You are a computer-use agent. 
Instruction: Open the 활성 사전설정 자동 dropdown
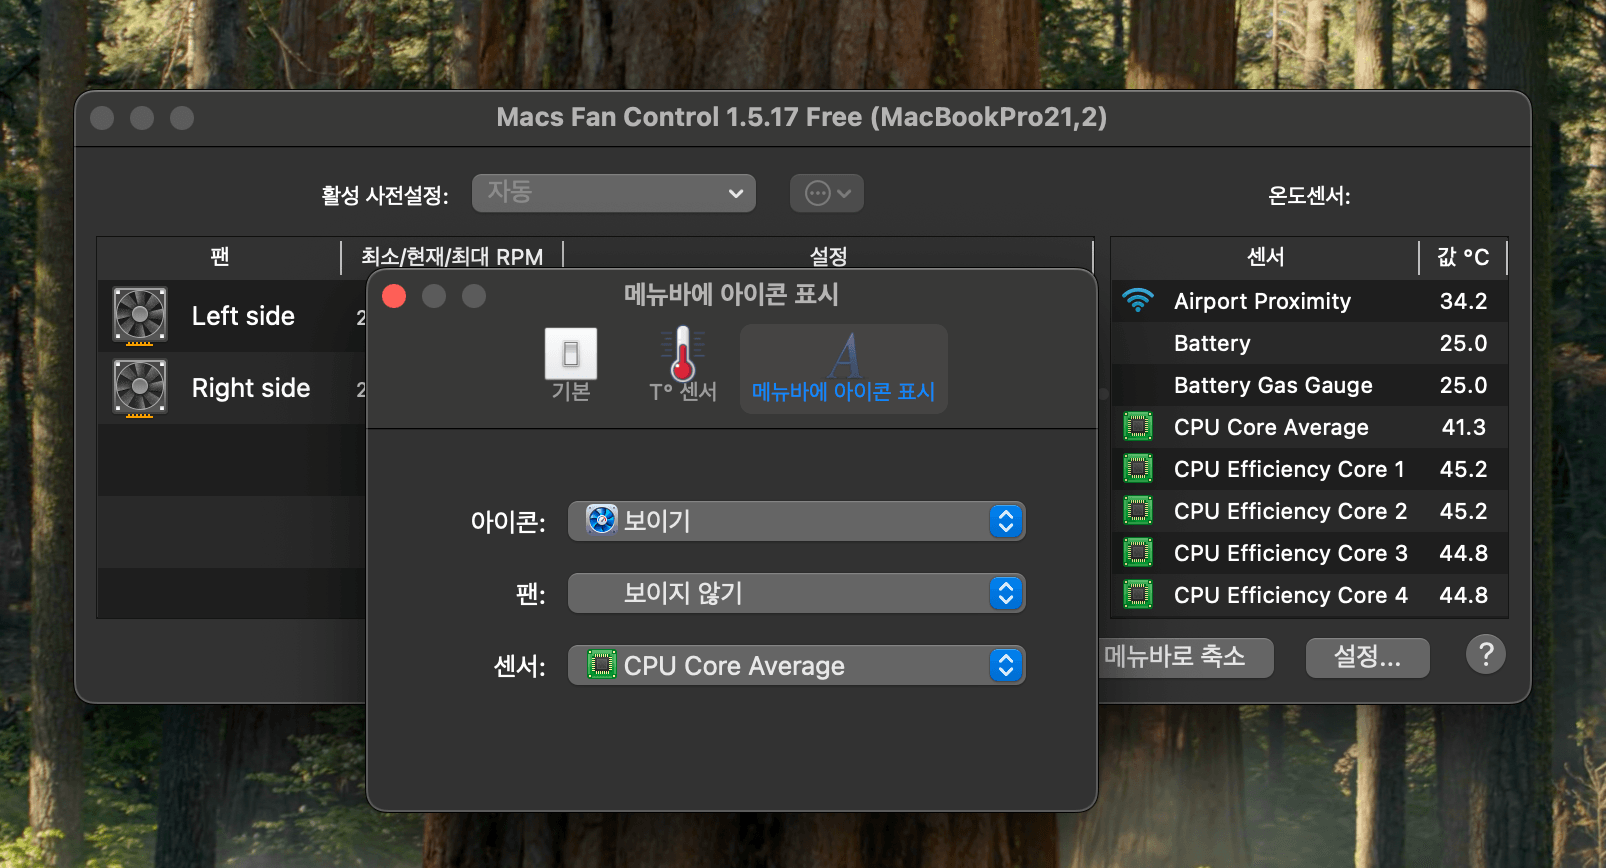[614, 193]
